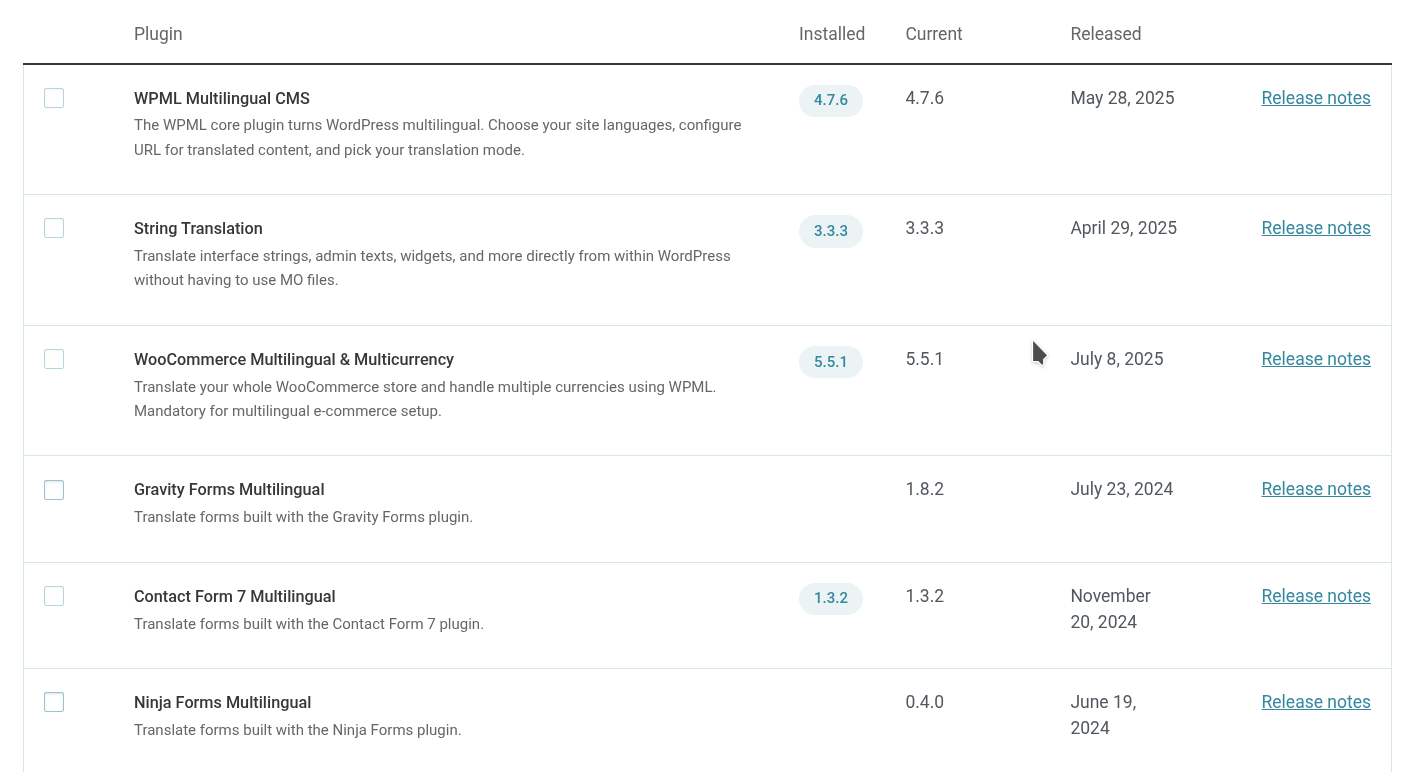Open WooCommerce Multilingual release notes link
This screenshot has width=1412, height=772.
(1315, 359)
